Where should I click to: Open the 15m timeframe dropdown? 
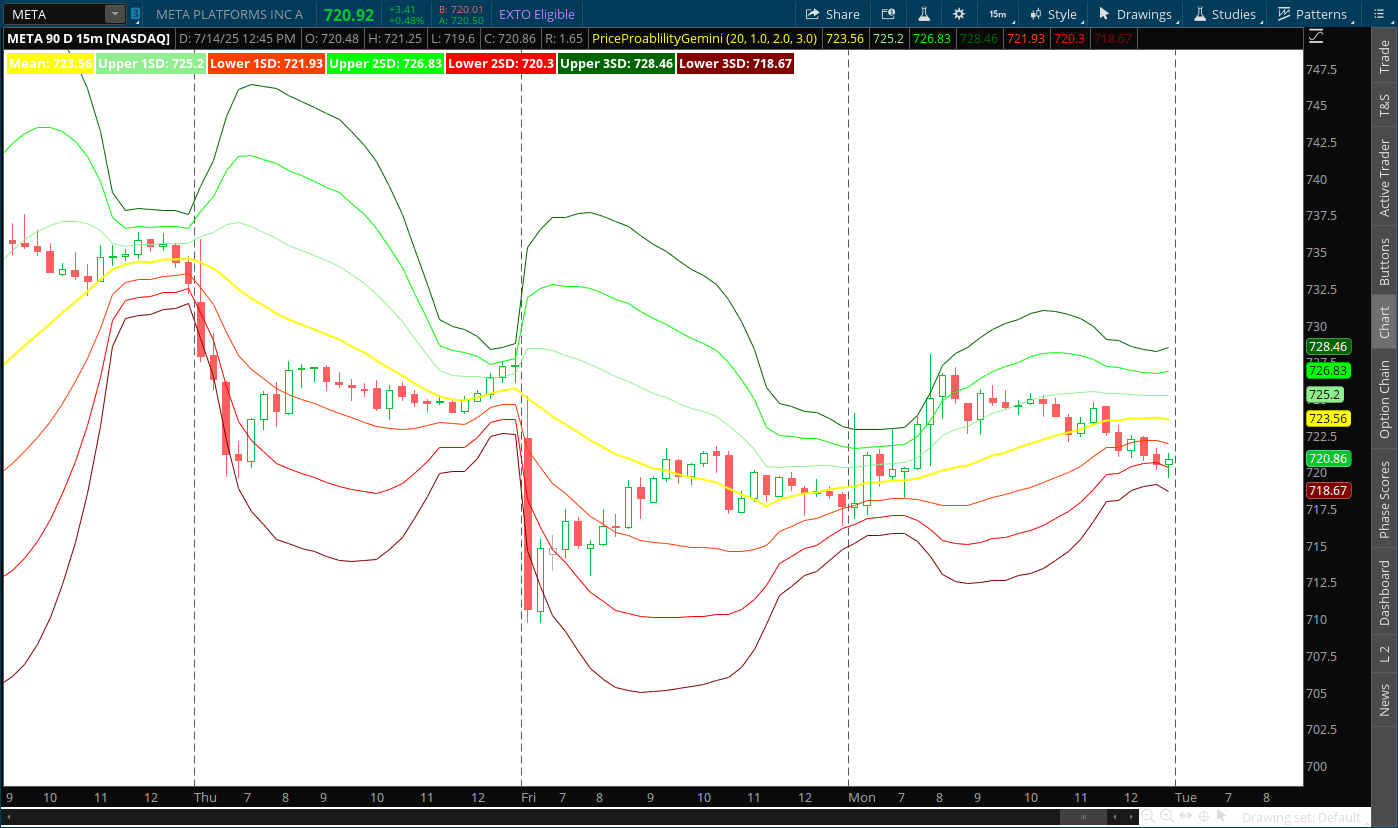[996, 14]
